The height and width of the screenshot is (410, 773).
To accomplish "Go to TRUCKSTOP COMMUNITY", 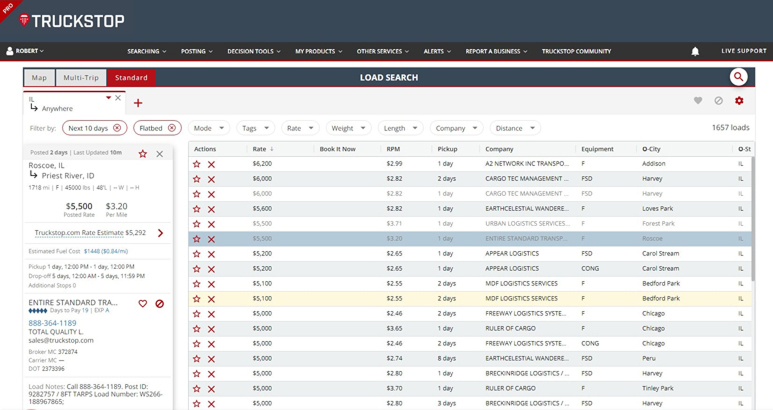I will [576, 51].
